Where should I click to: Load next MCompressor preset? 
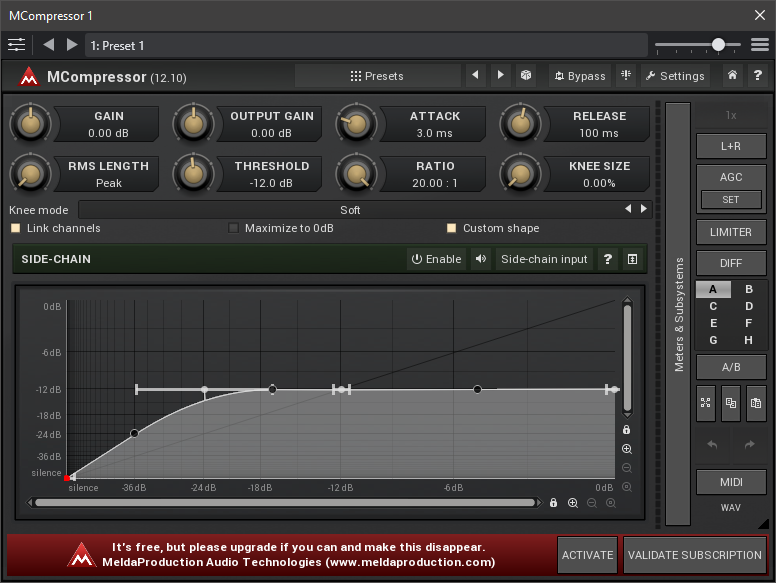pos(500,75)
